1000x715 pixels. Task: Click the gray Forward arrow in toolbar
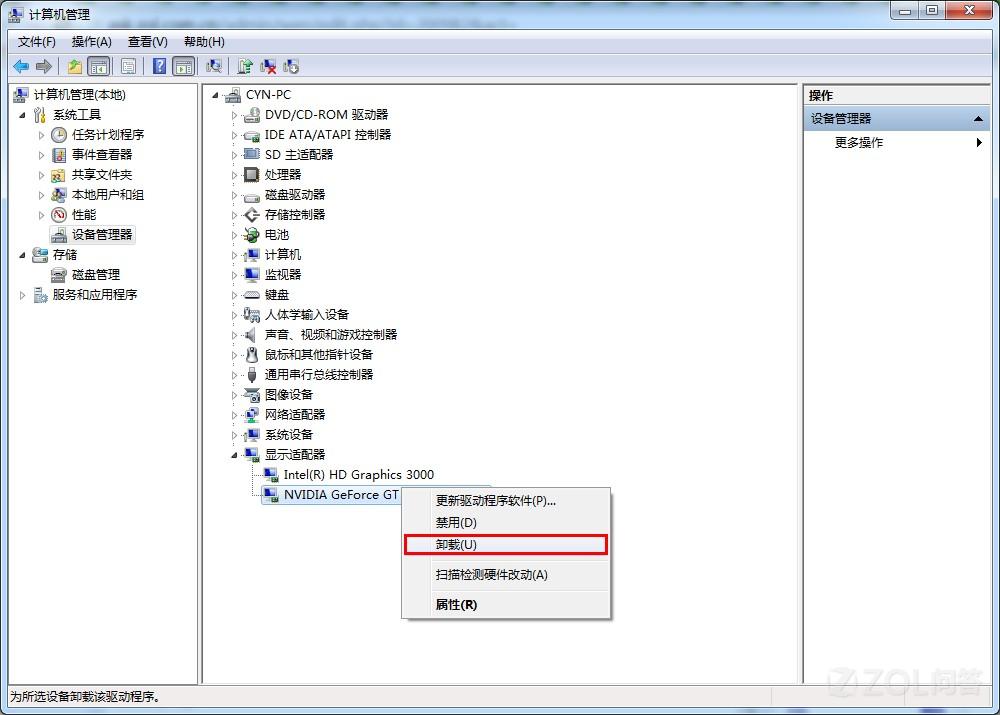(43, 66)
